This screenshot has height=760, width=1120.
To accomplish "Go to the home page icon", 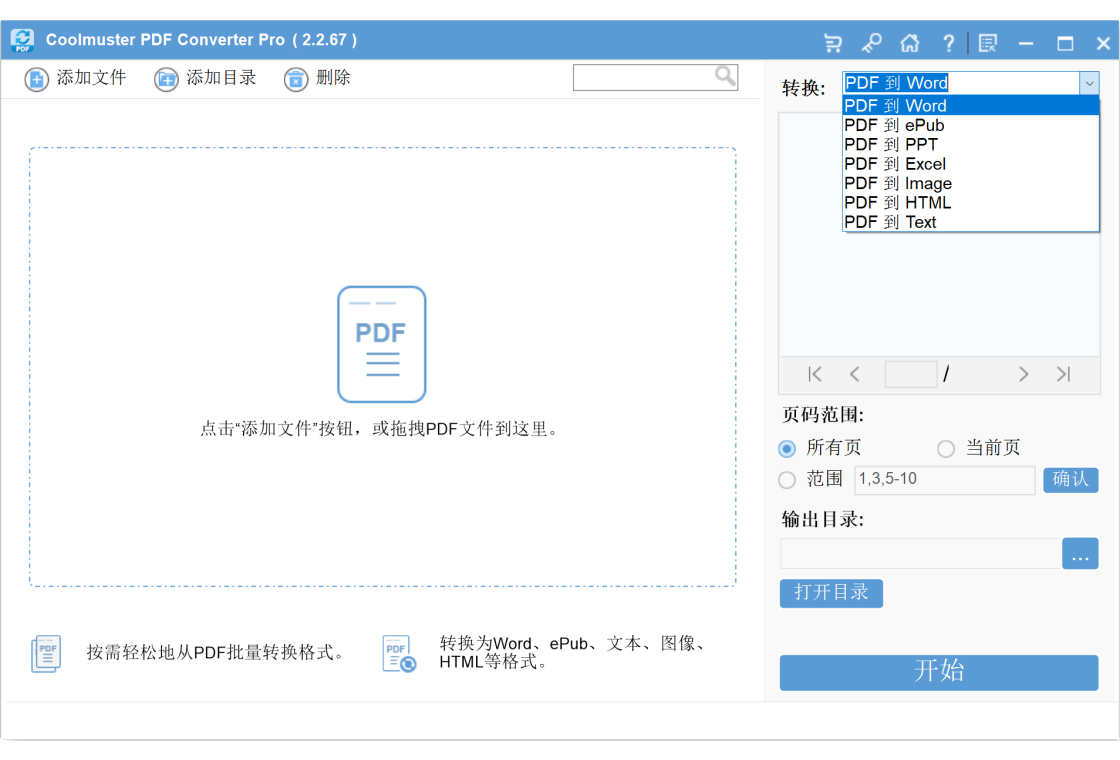I will coord(909,44).
